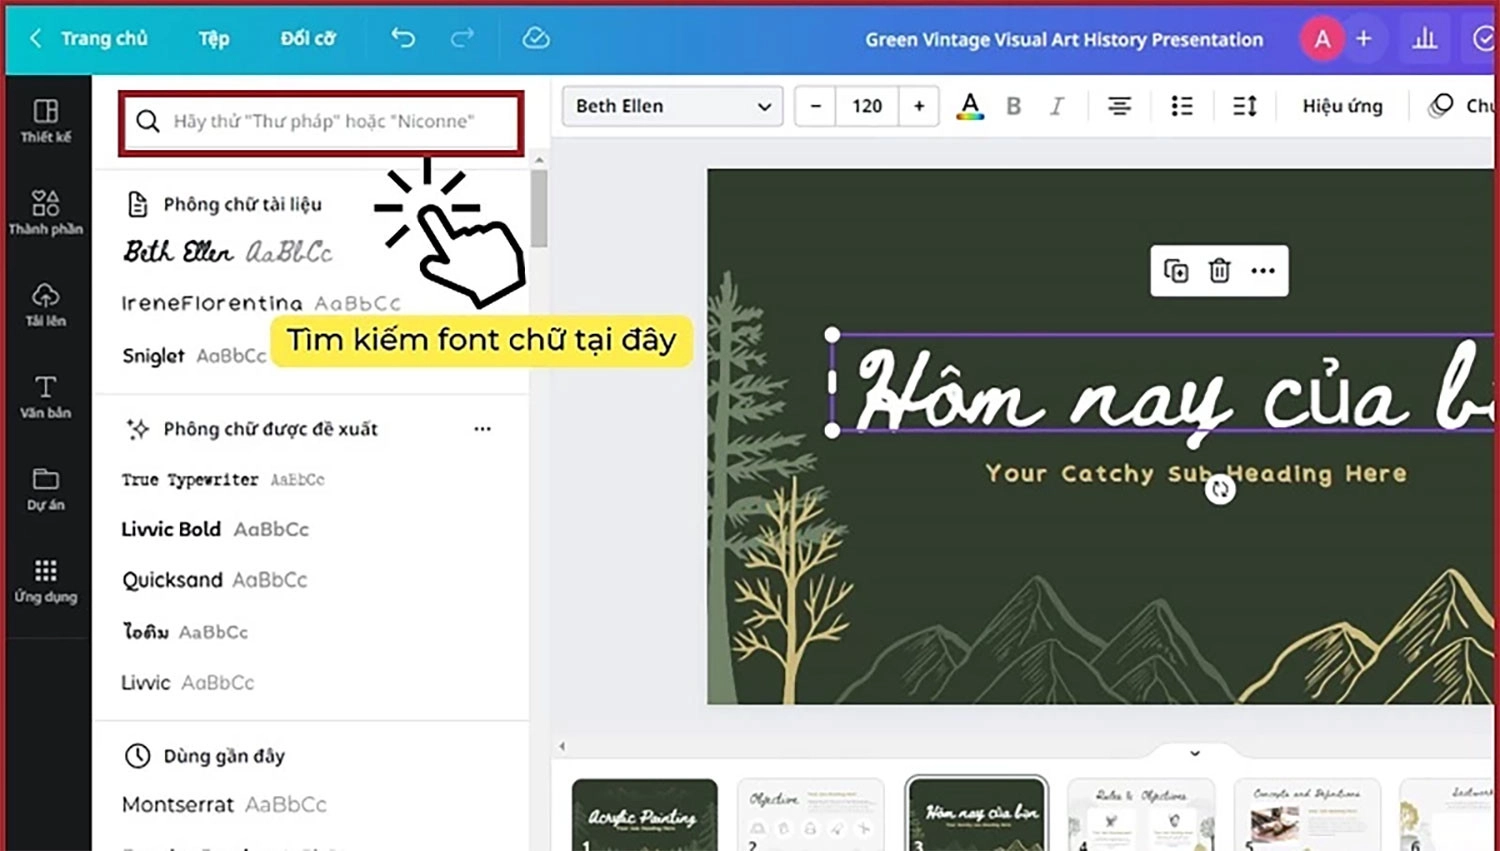Open page 1 Acrylic Painting thumbnail
The height and width of the screenshot is (851, 1500).
pos(645,815)
